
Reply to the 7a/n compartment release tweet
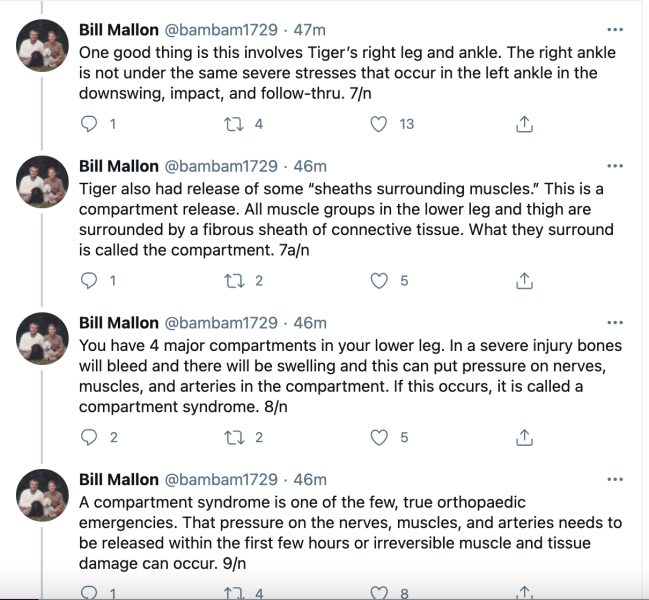point(90,281)
